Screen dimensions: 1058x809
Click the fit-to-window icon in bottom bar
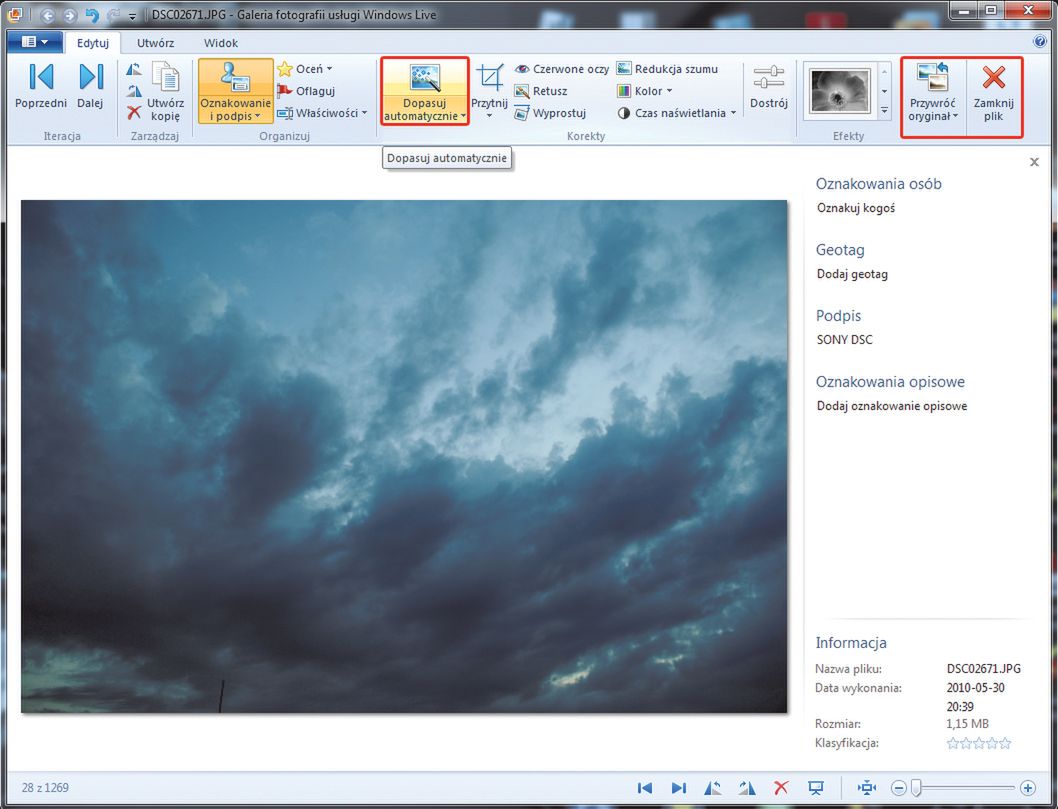pos(866,788)
